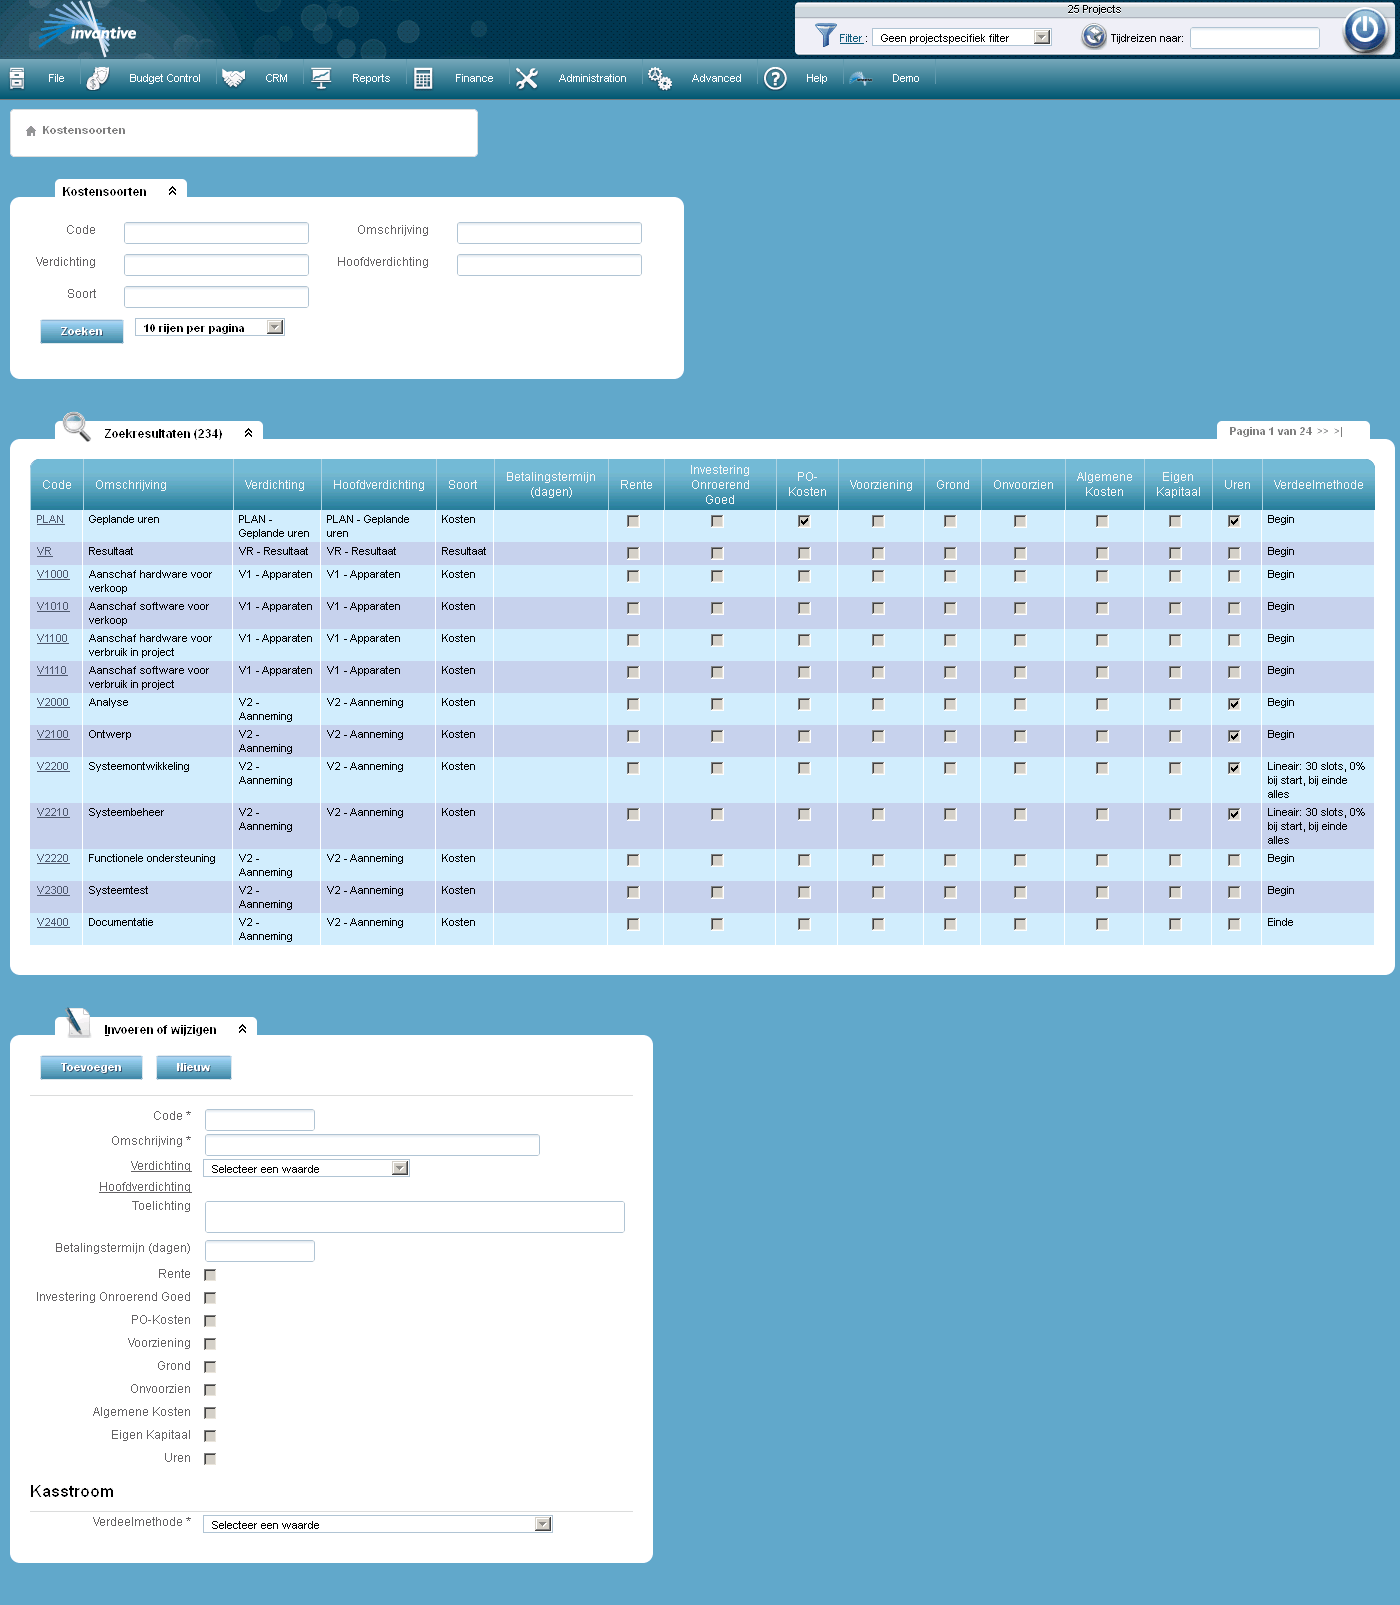Click the Kostensoorten breadcrumb text
Viewport: 1400px width, 1605px height.
(x=84, y=131)
